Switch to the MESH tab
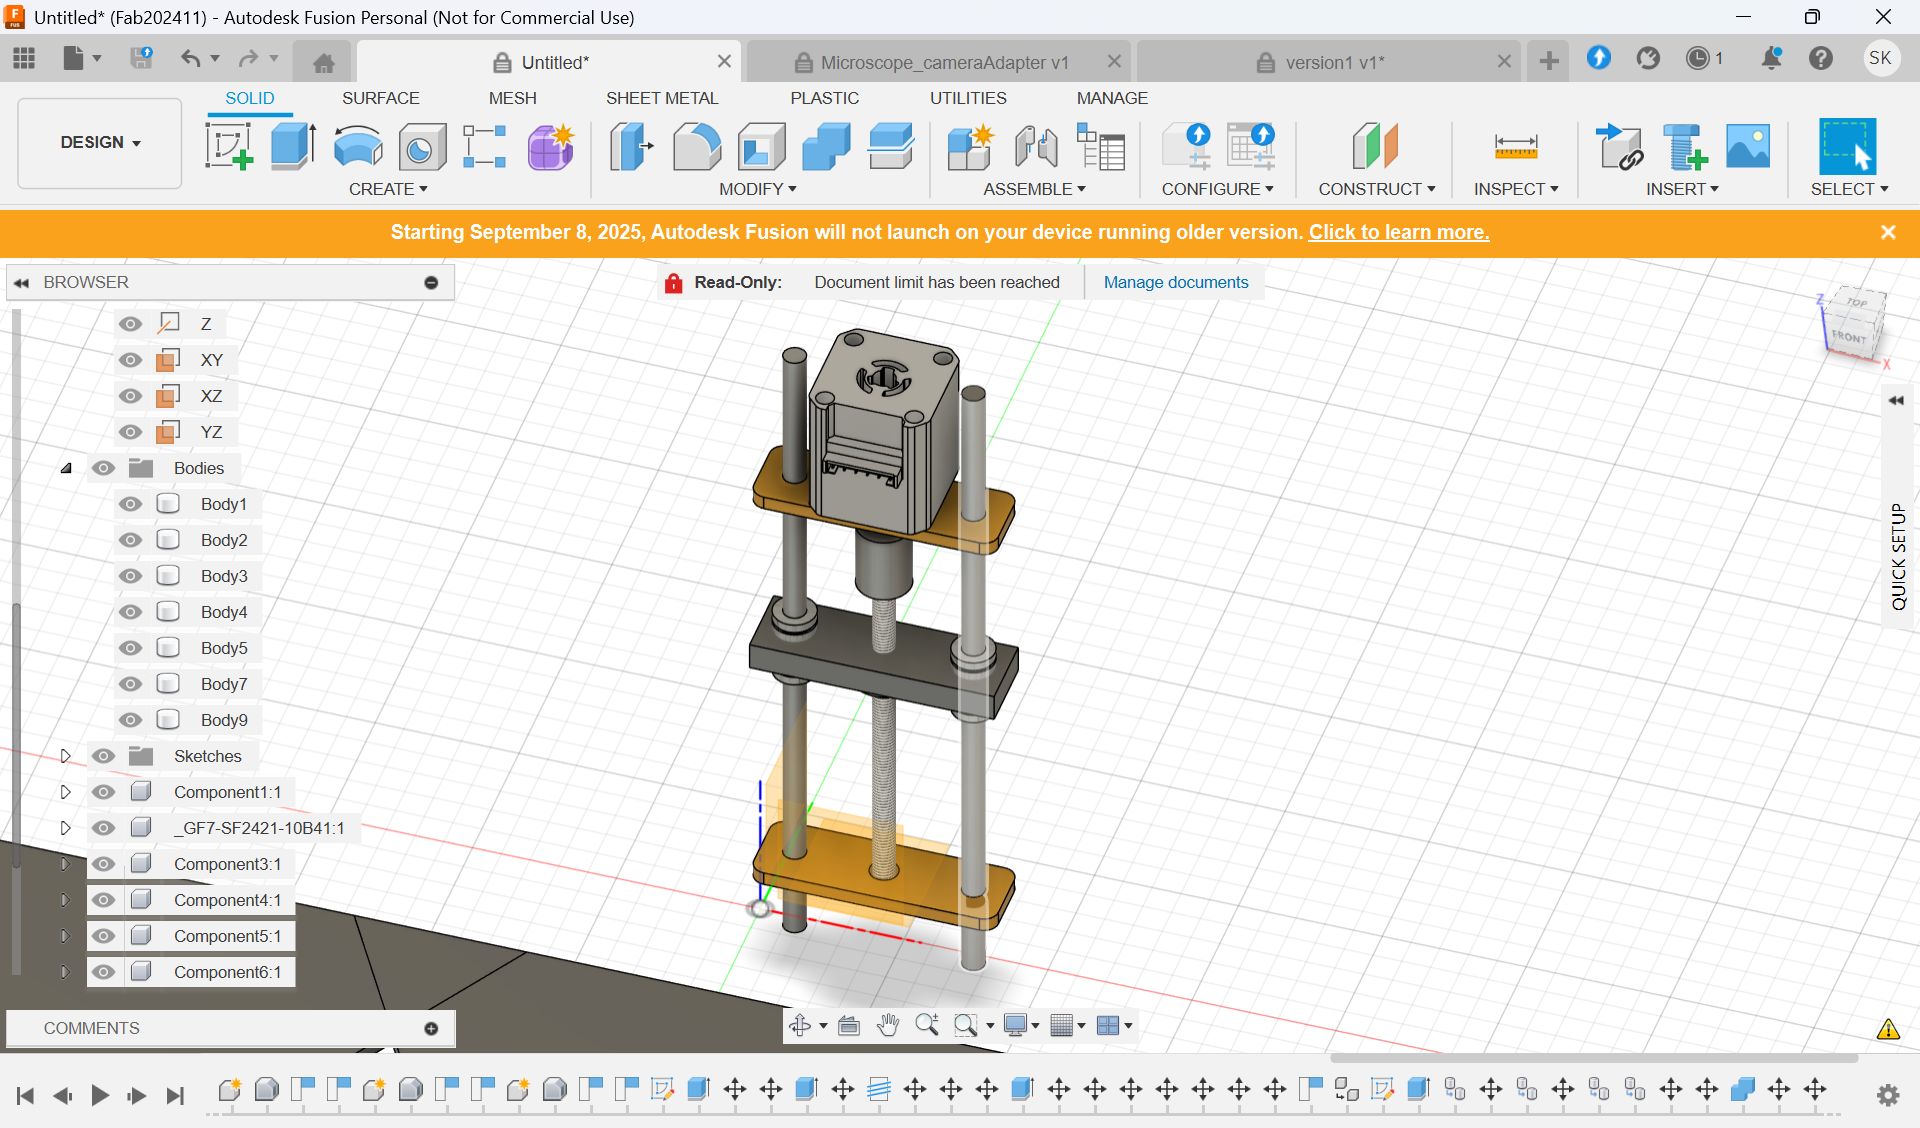 [x=513, y=98]
